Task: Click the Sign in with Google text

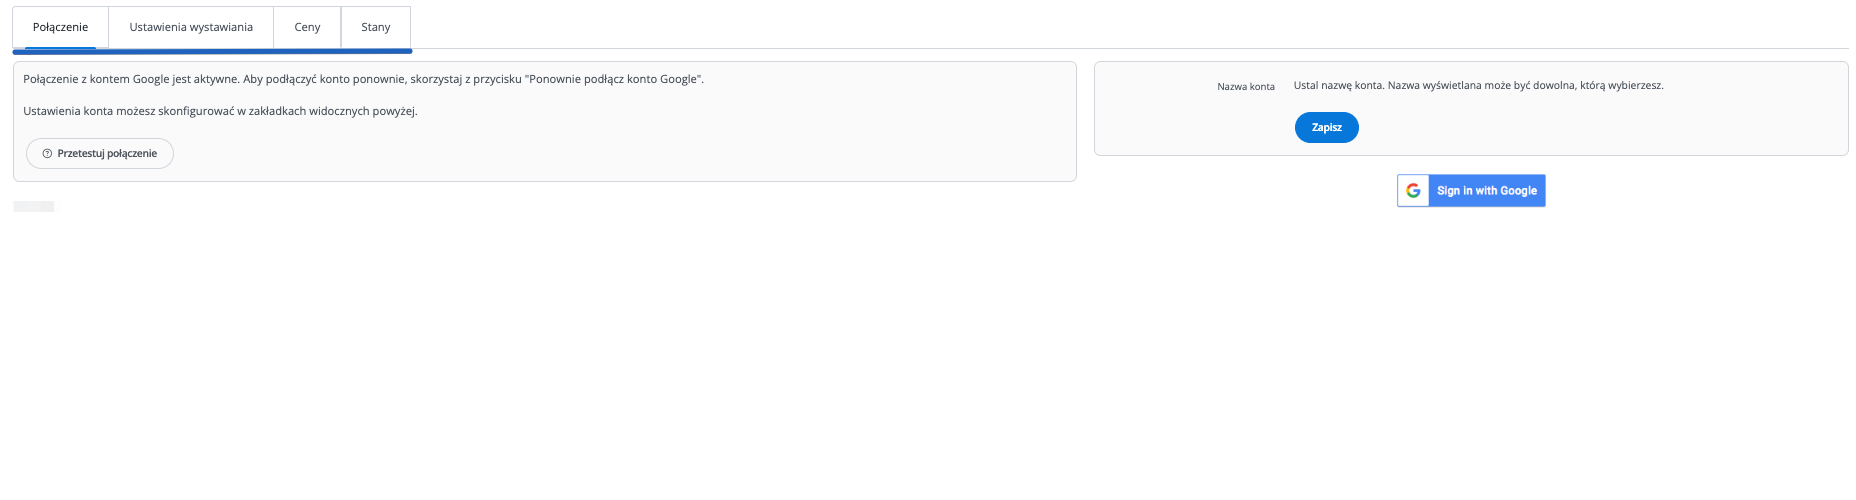Action: 1486,191
